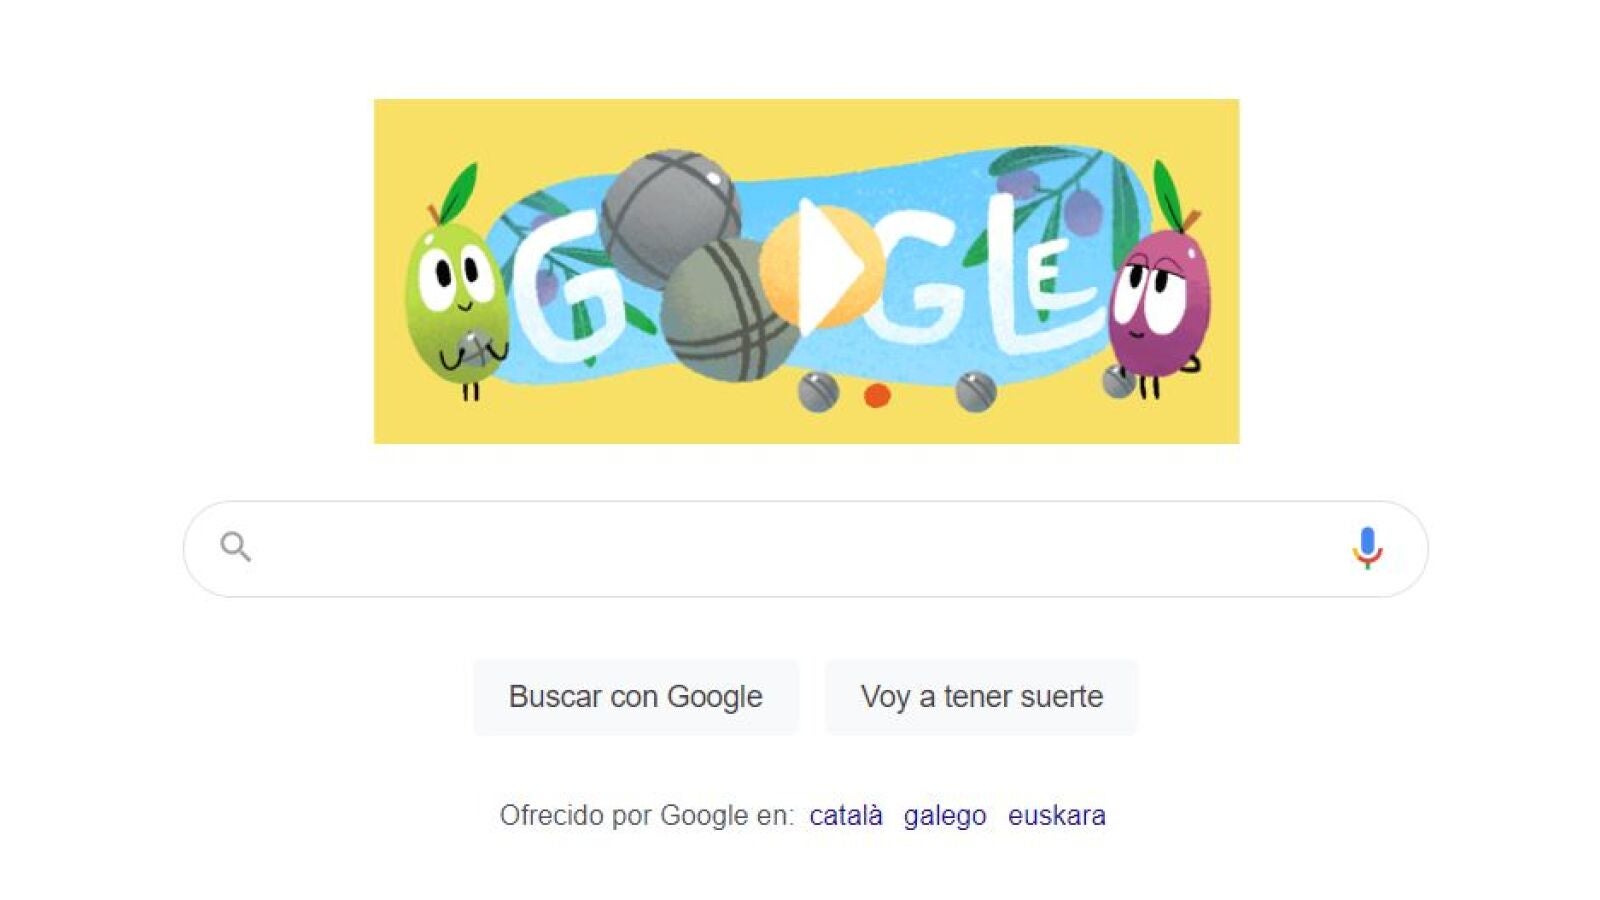This screenshot has height=900, width=1600.
Task: Click the Voy a tener suerte button
Action: 981,697
